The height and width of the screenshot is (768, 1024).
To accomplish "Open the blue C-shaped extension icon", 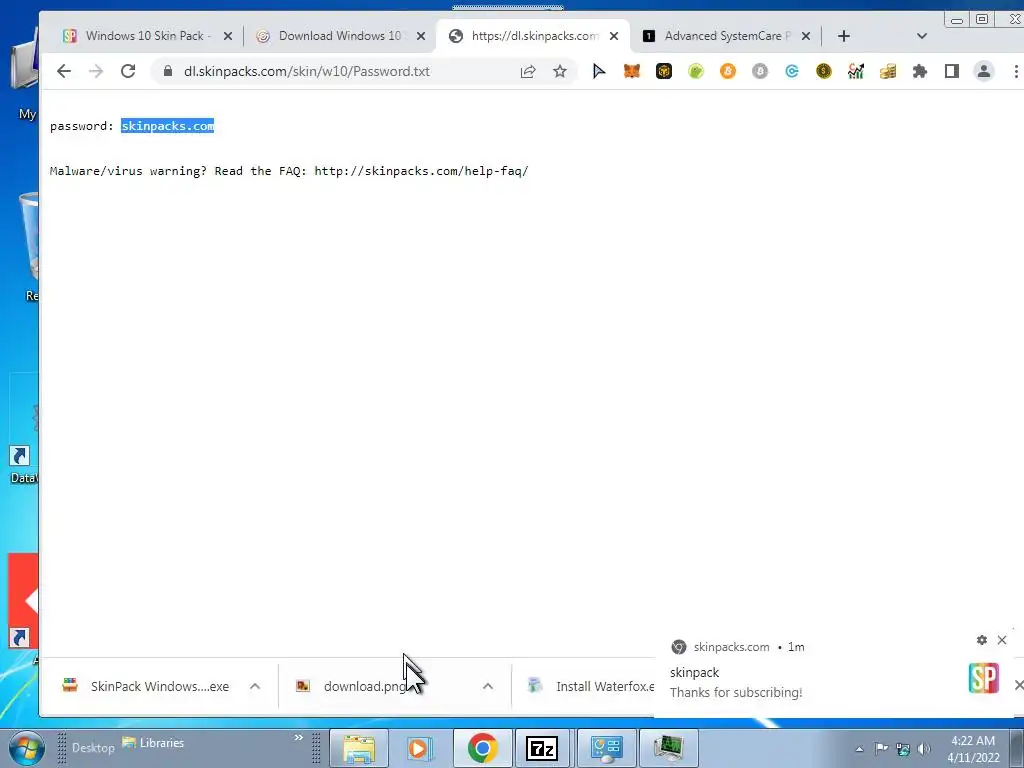I will coord(792,71).
